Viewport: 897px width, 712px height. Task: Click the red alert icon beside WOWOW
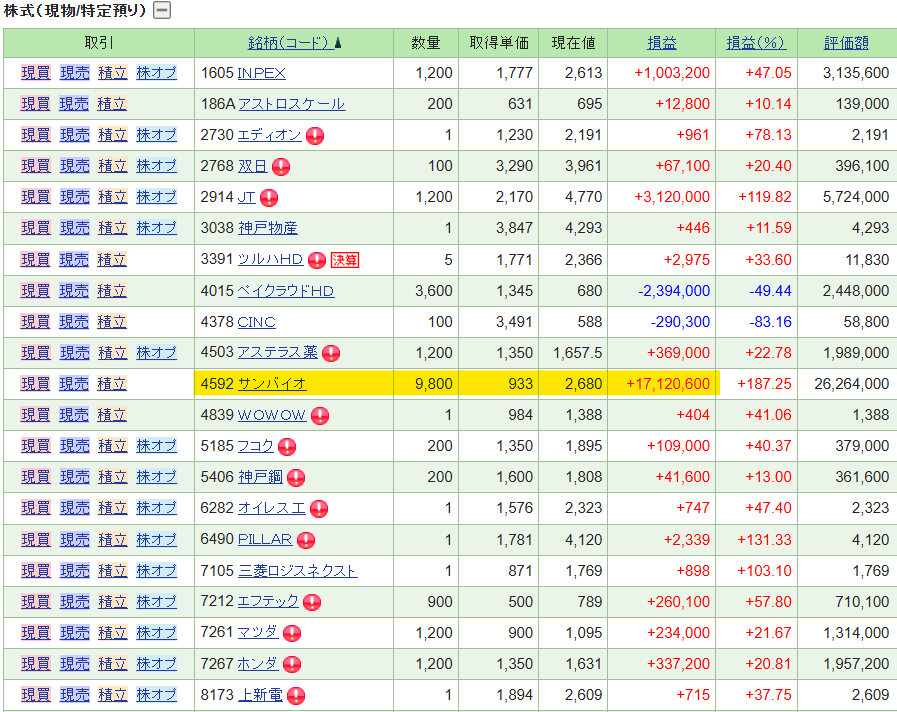coord(320,415)
